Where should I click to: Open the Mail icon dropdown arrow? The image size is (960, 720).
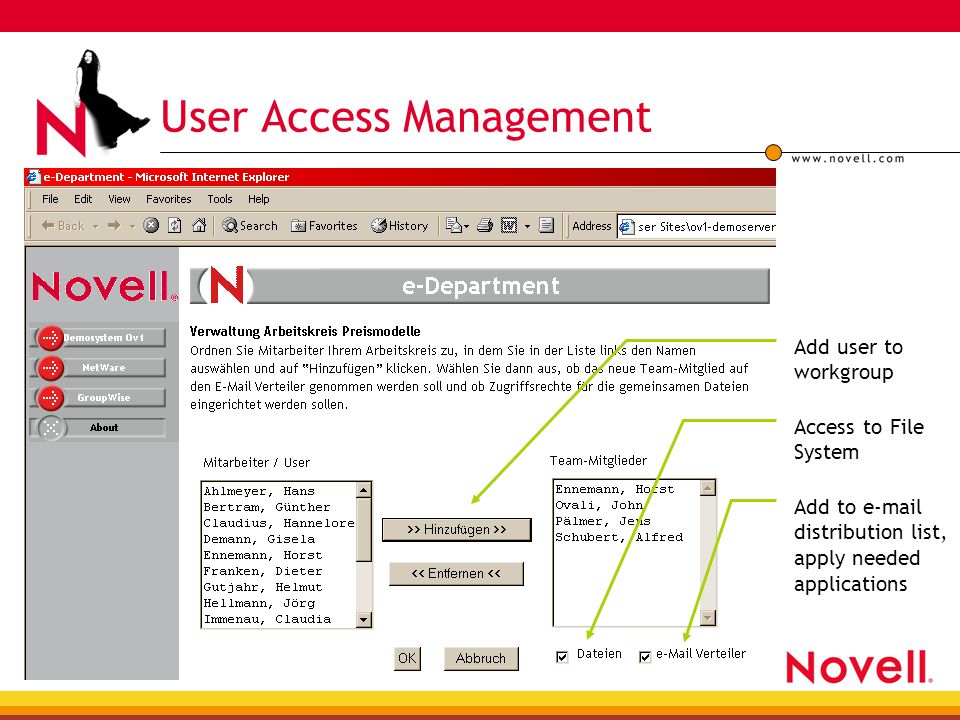point(467,227)
